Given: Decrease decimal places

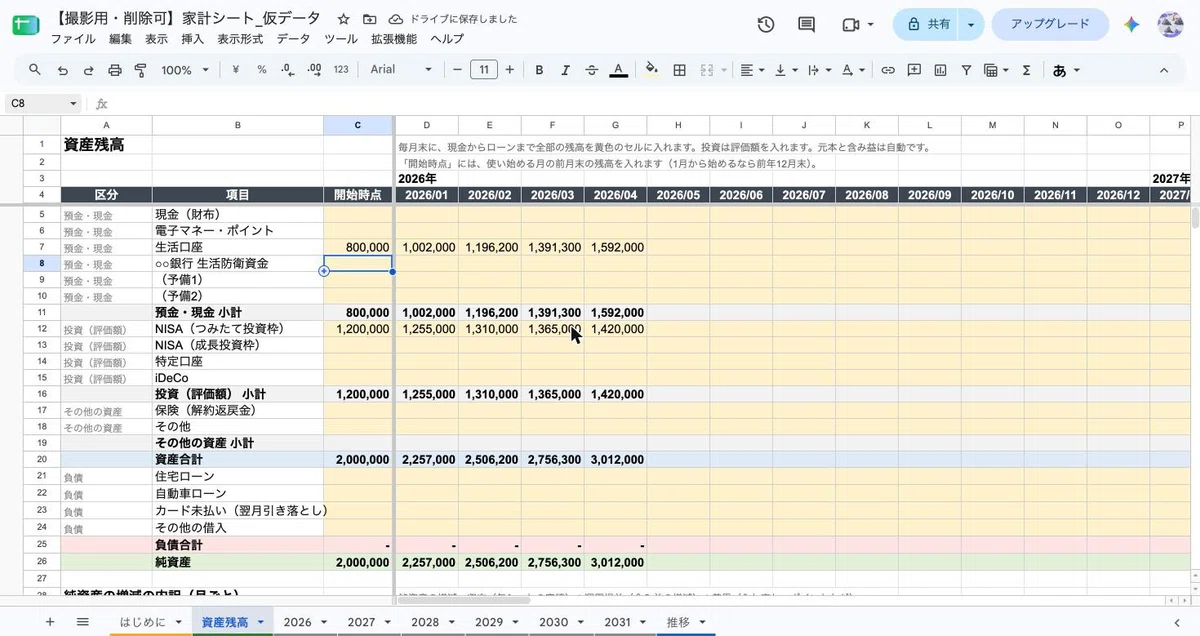Looking at the screenshot, I should [x=288, y=70].
